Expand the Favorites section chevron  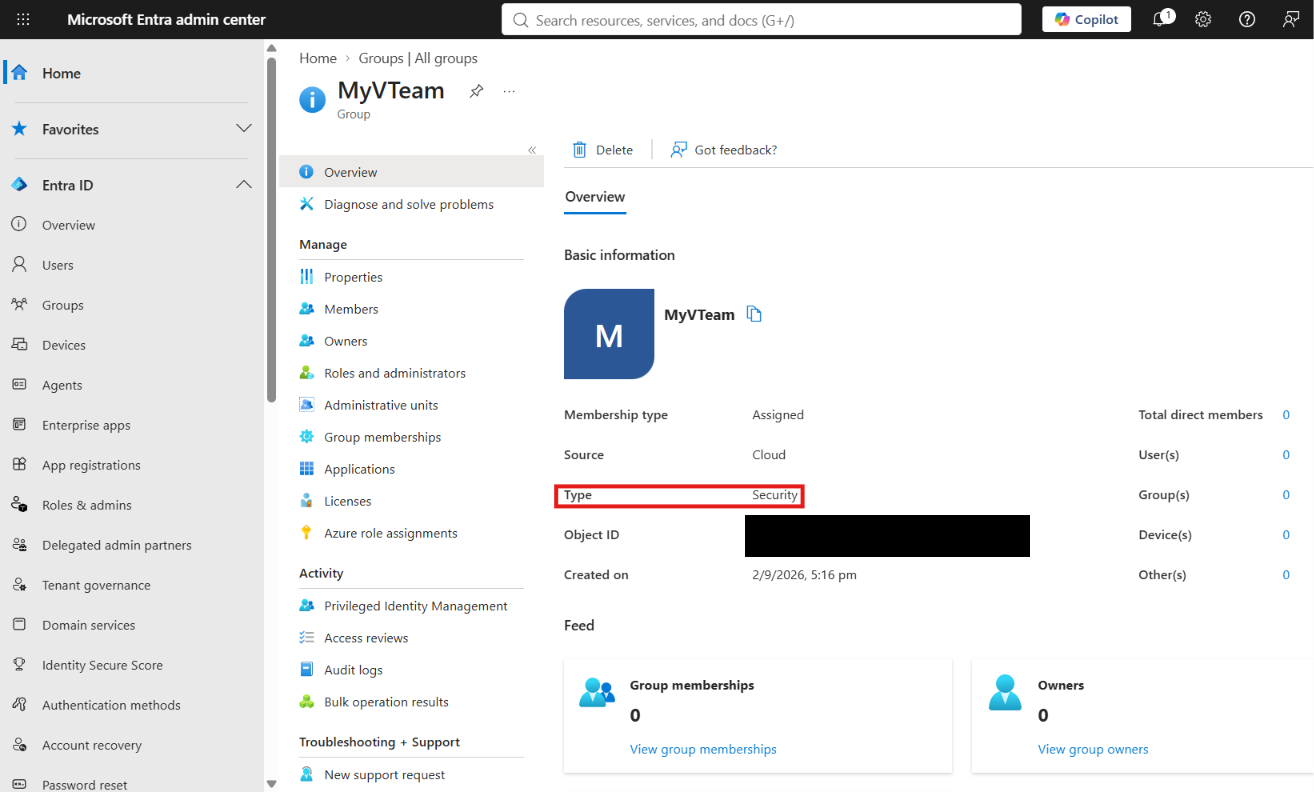[x=243, y=129]
